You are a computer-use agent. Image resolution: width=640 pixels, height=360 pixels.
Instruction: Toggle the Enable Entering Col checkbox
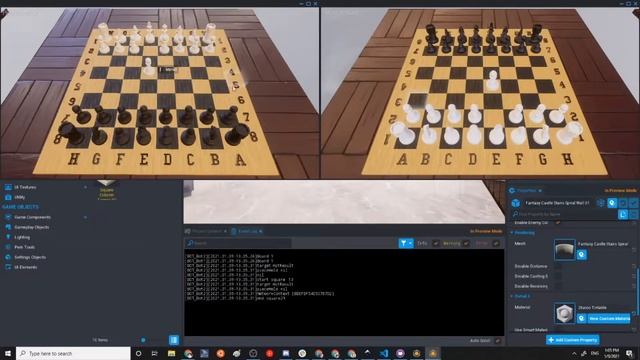pyautogui.click(x=558, y=223)
